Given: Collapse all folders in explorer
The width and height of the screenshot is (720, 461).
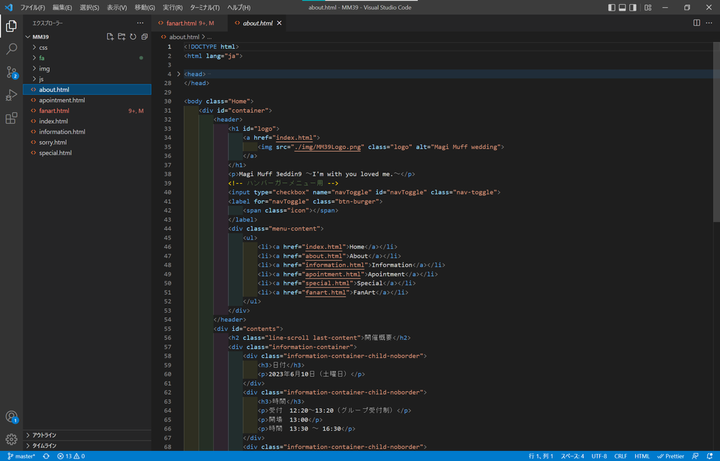Looking at the screenshot, I should tap(145, 37).
